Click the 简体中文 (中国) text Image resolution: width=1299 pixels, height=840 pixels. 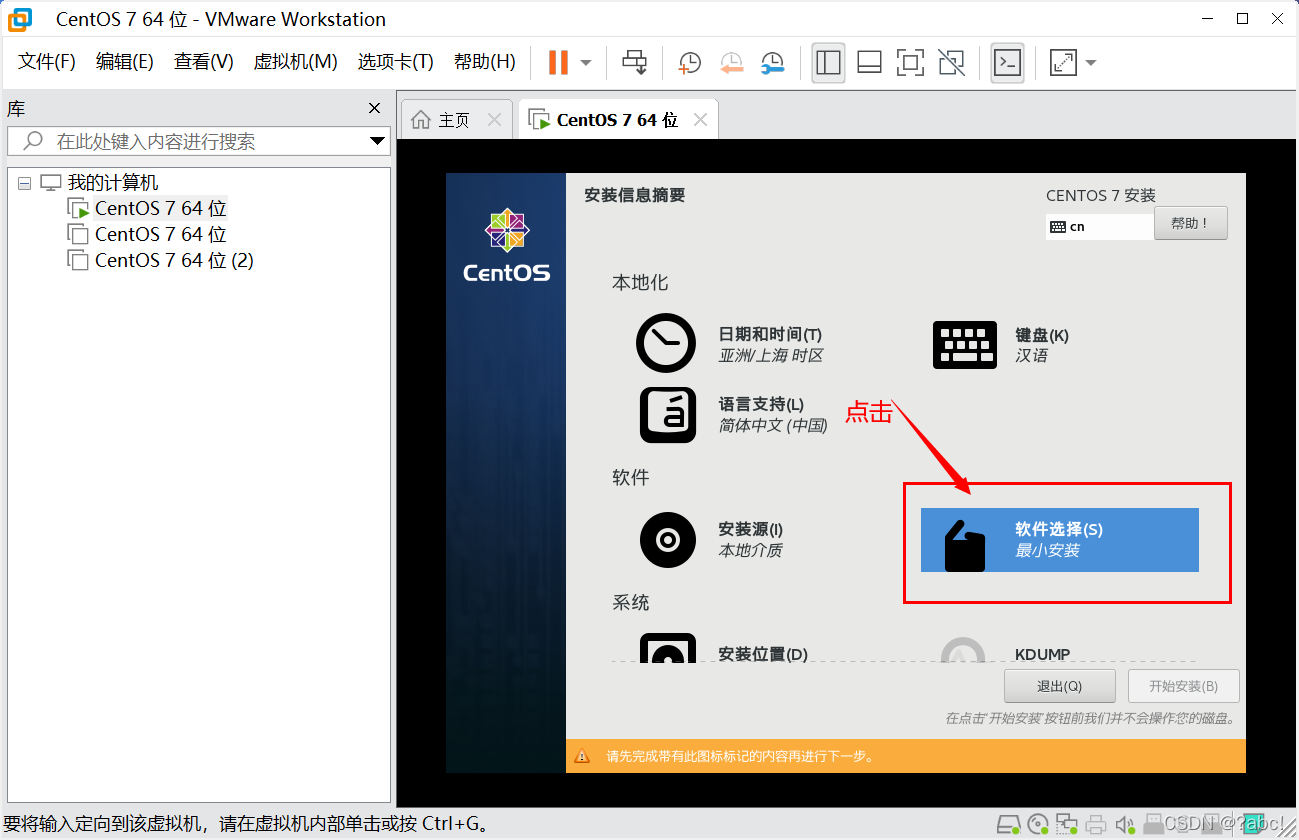[x=773, y=426]
